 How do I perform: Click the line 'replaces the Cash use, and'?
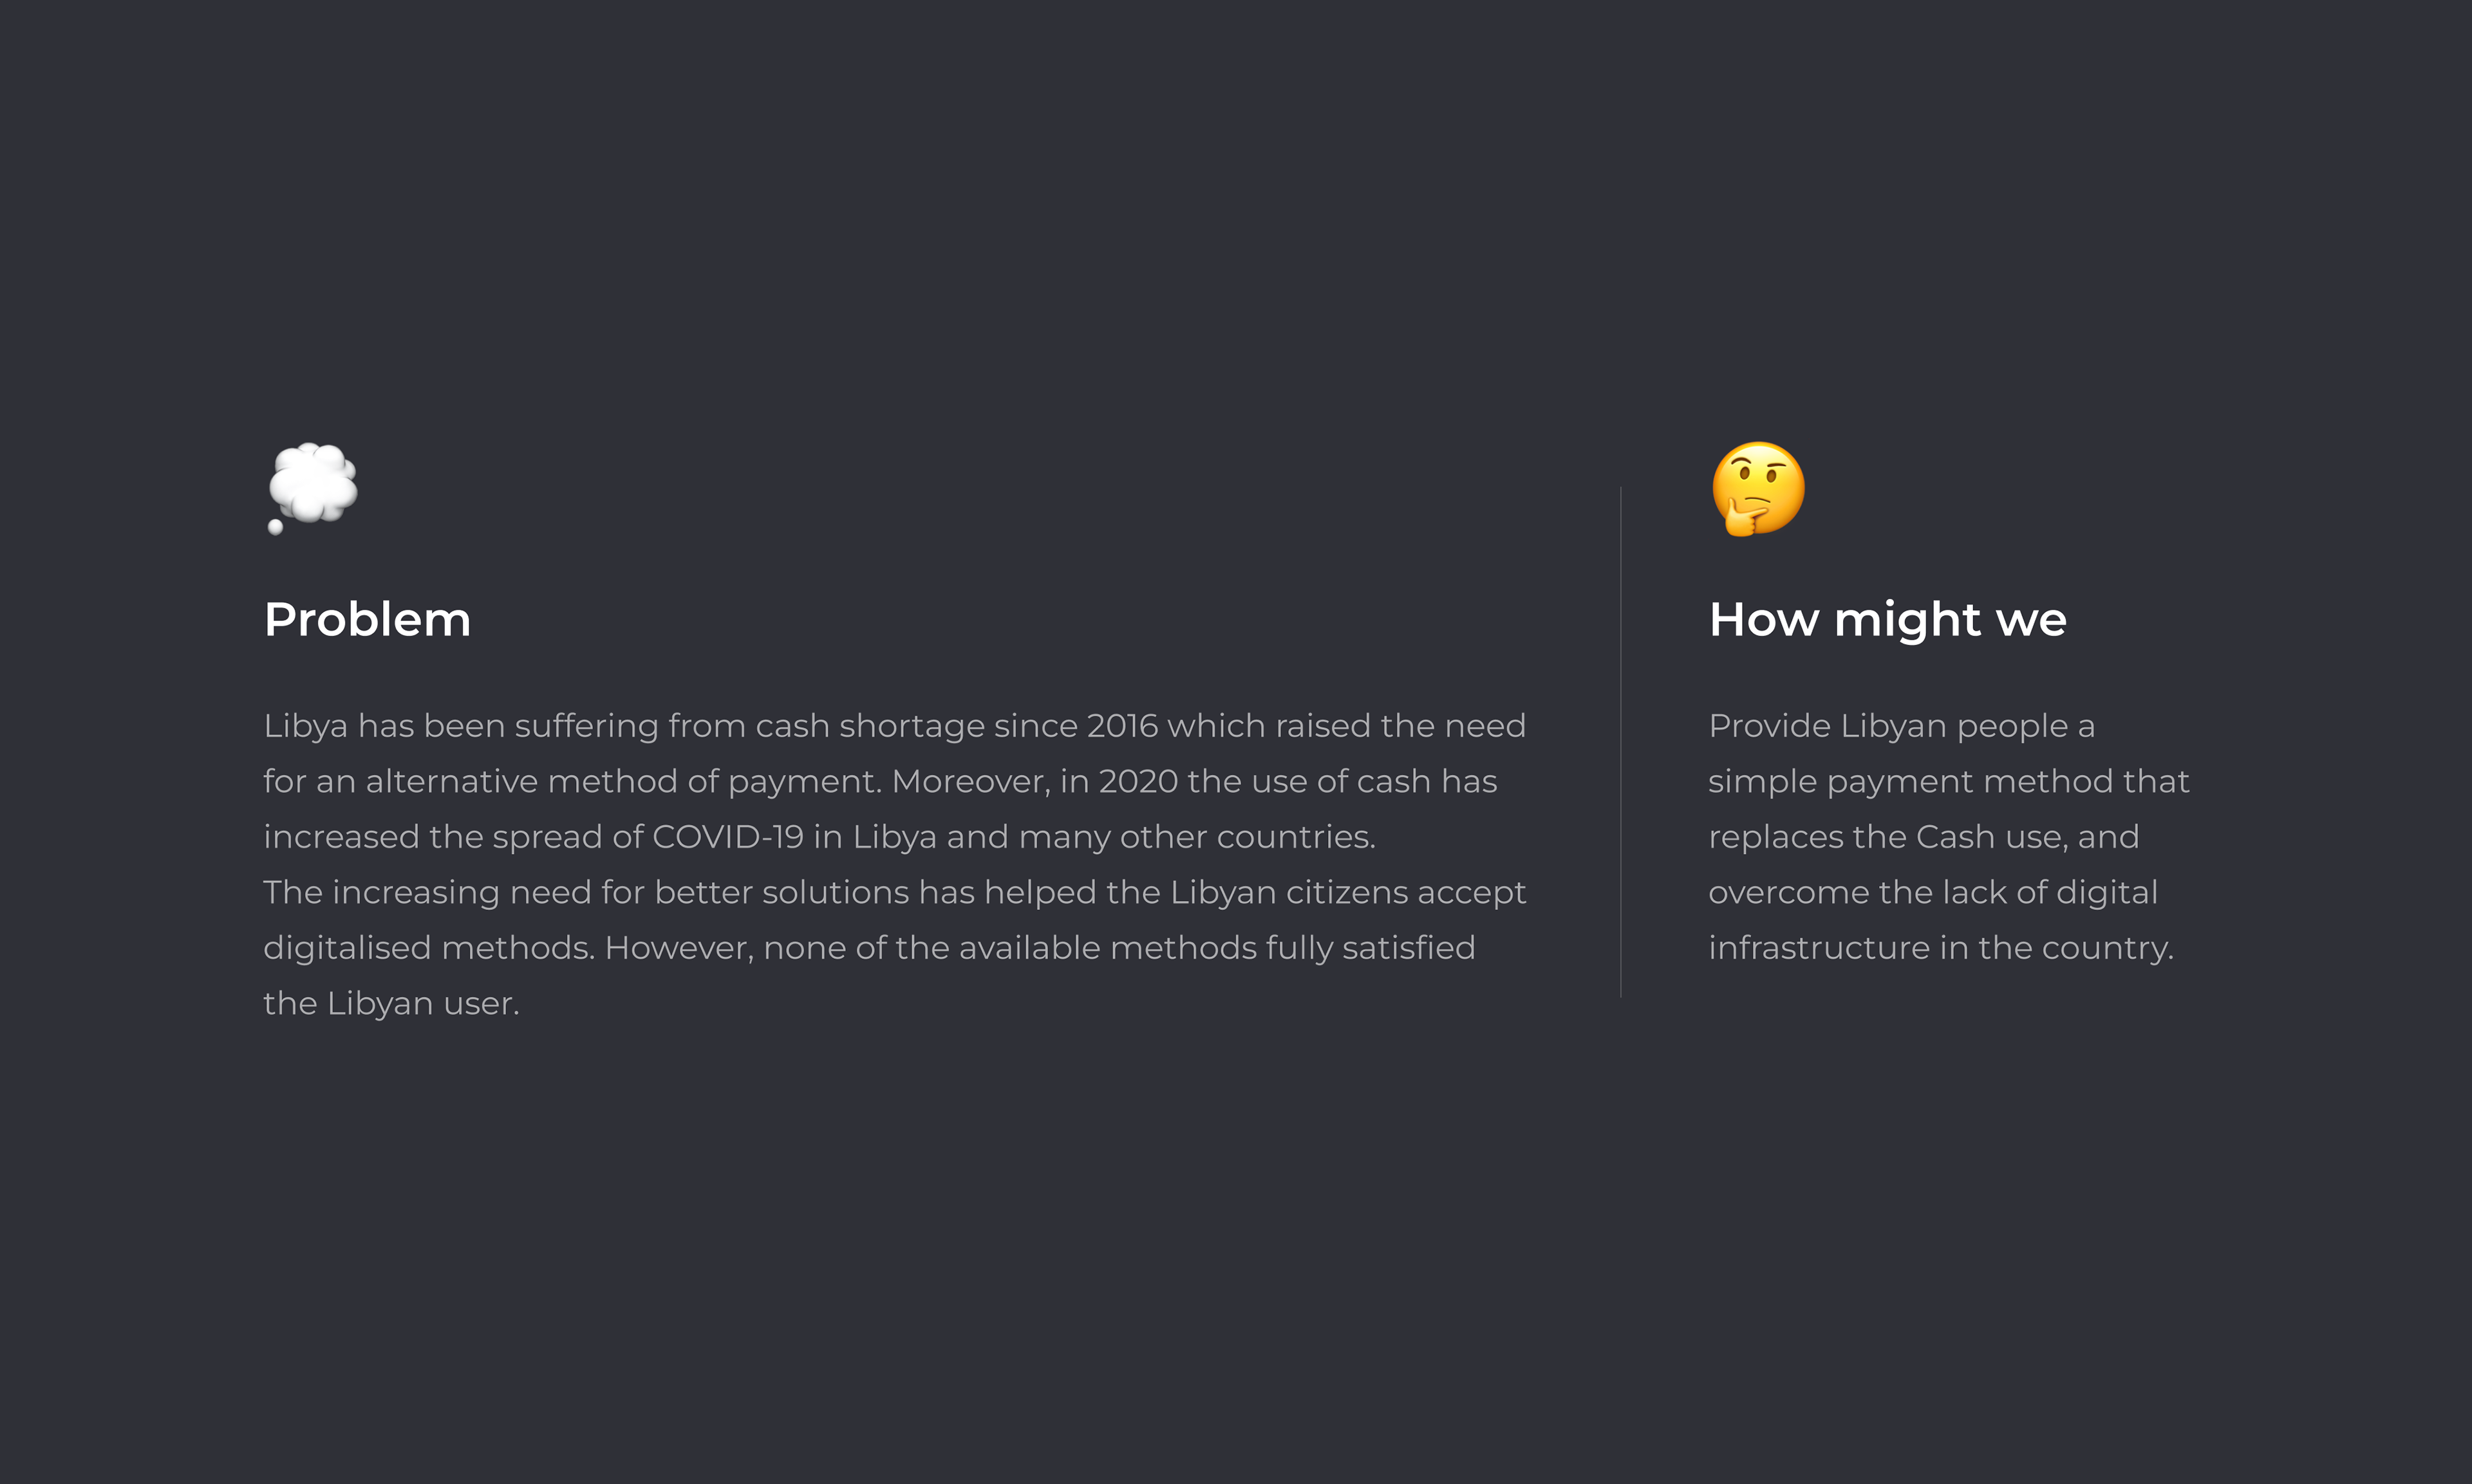tap(1923, 837)
